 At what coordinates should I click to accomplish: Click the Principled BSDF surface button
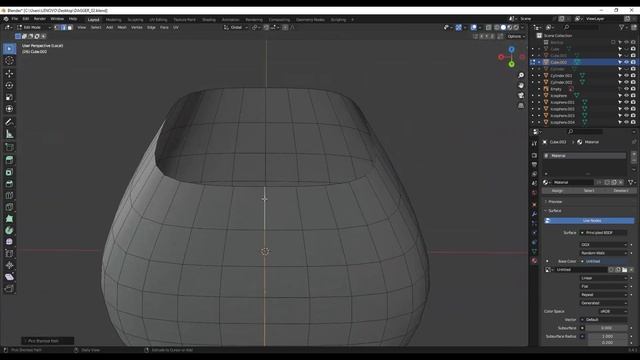[x=604, y=233]
